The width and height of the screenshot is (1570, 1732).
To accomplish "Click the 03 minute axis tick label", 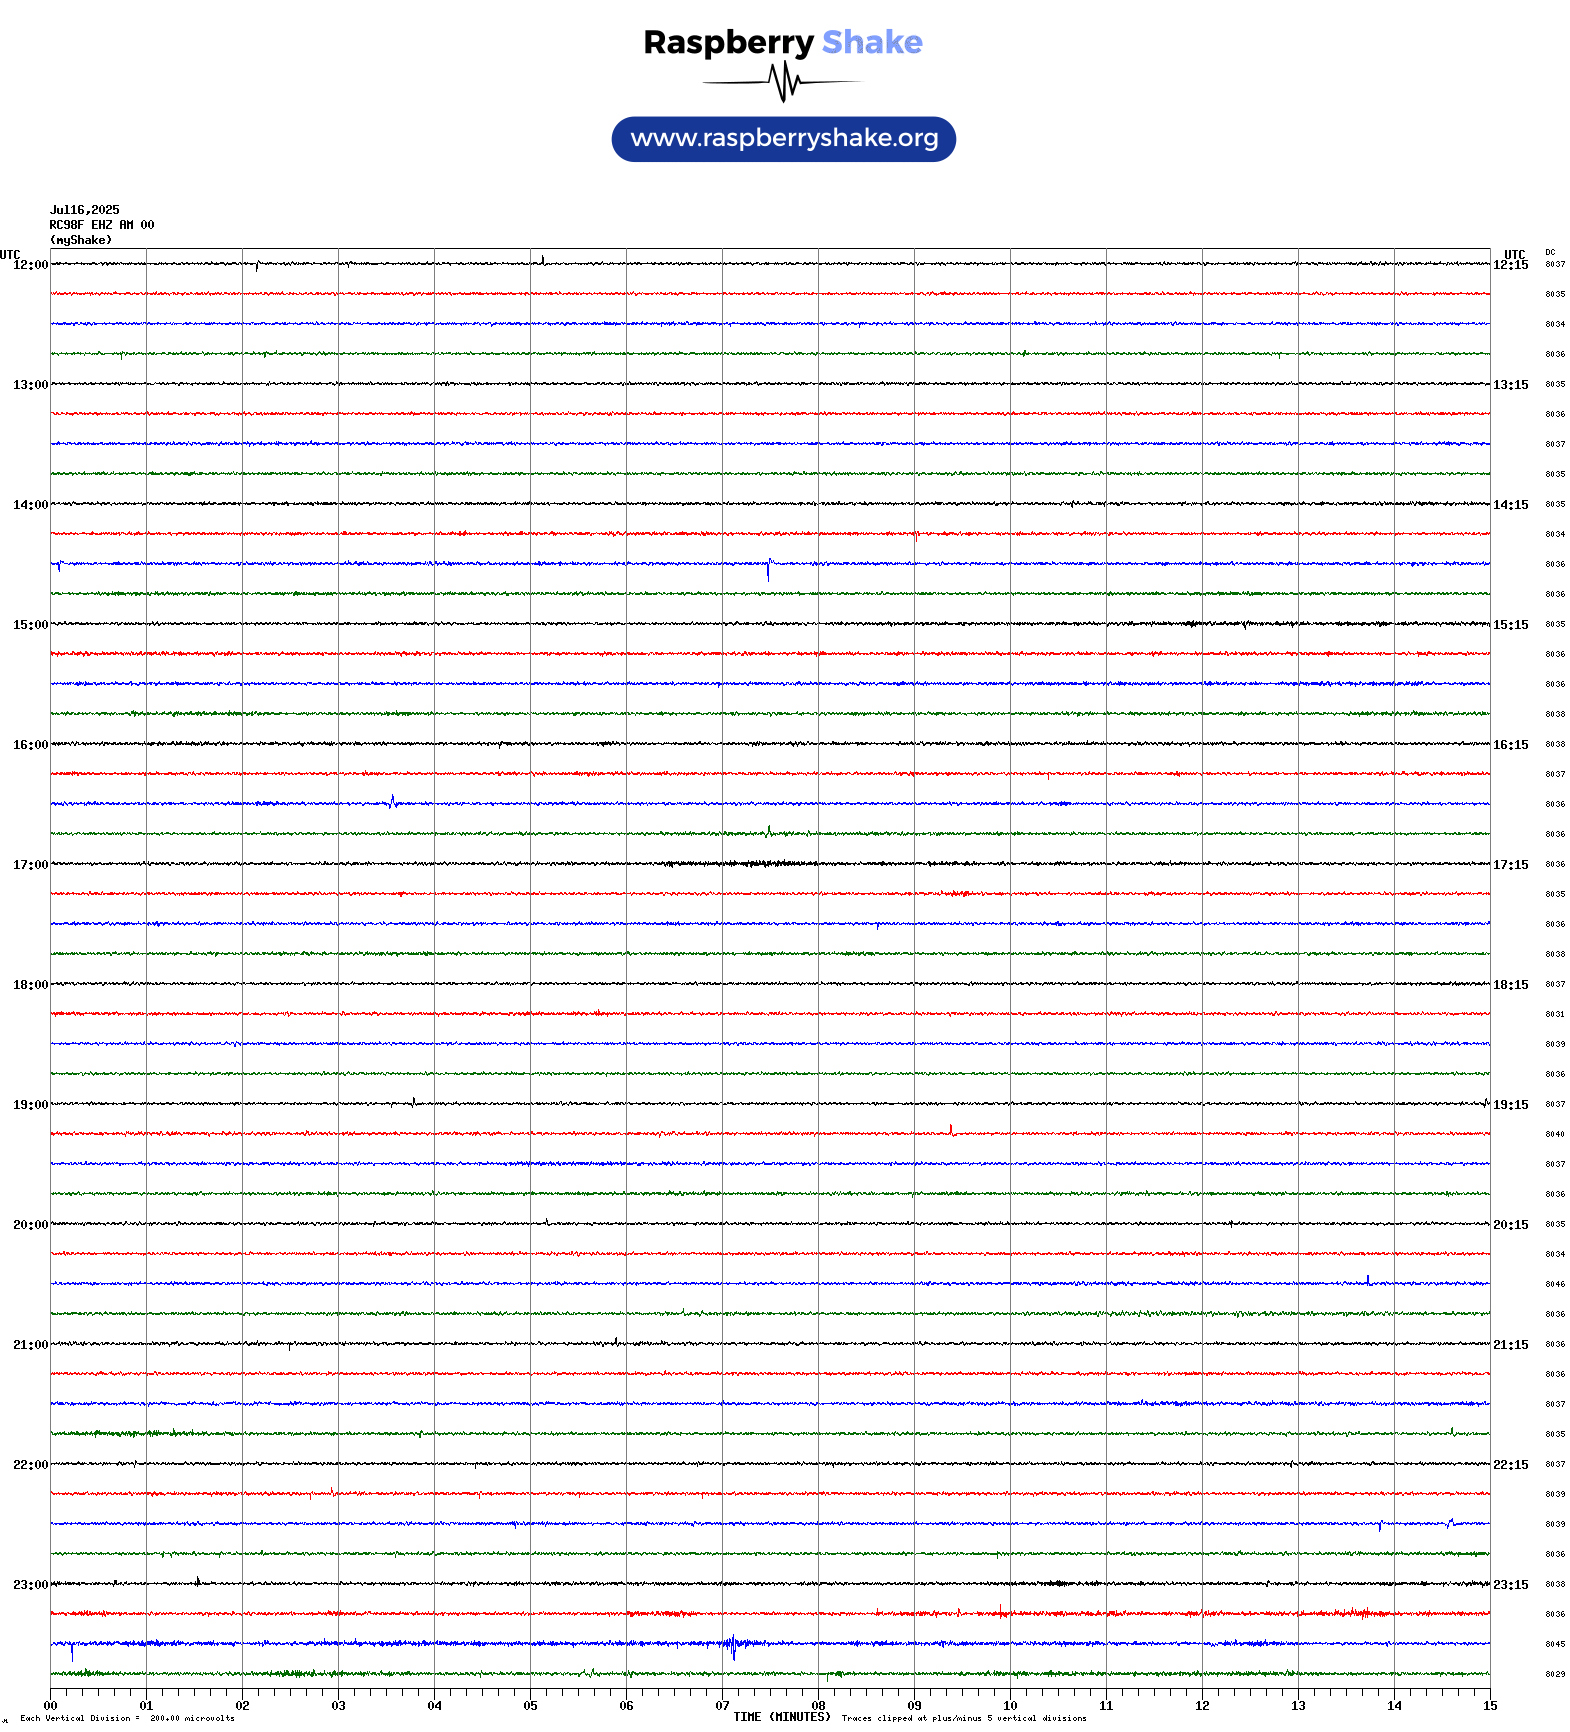I will tap(339, 1706).
